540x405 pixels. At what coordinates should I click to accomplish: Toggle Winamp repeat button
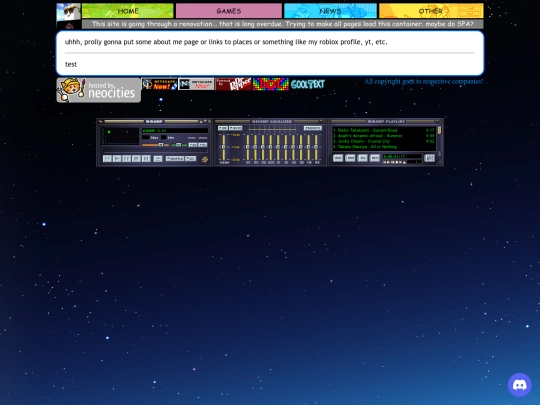pos(190,158)
